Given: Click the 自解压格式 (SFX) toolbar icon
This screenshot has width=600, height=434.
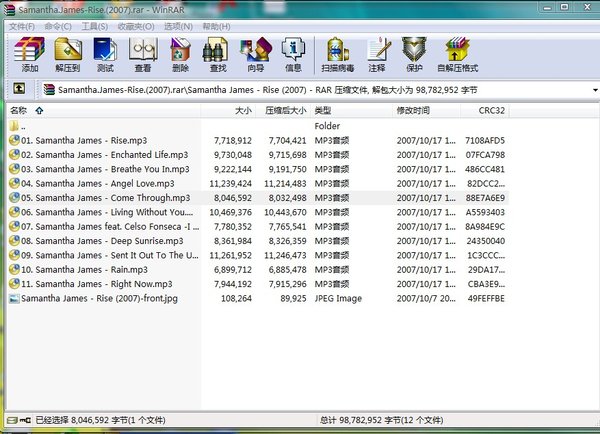Looking at the screenshot, I should 457,50.
